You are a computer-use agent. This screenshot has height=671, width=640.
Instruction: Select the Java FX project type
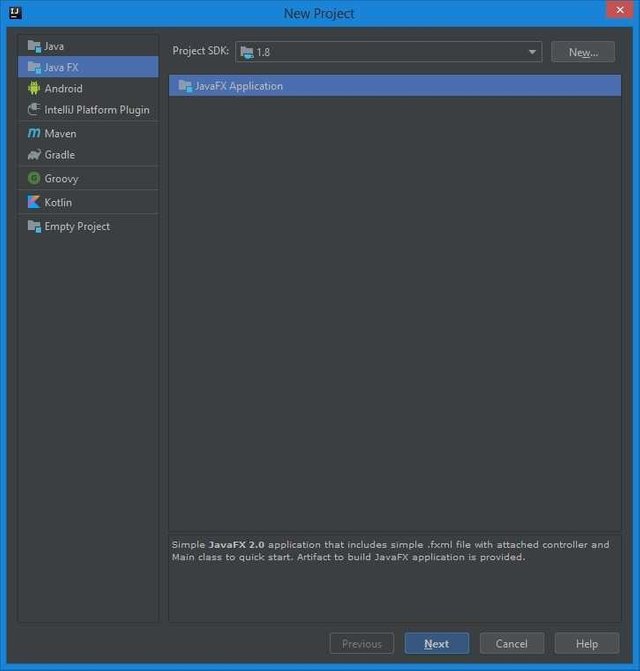[x=88, y=67]
